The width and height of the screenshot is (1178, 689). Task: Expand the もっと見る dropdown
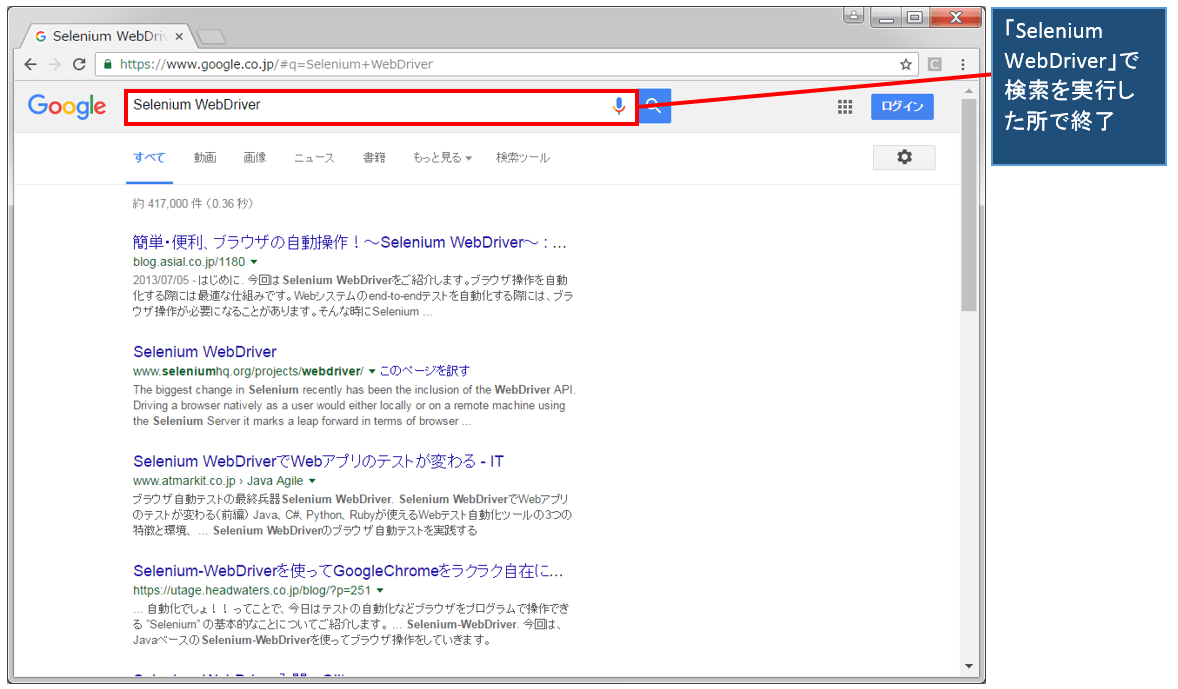pyautogui.click(x=442, y=158)
